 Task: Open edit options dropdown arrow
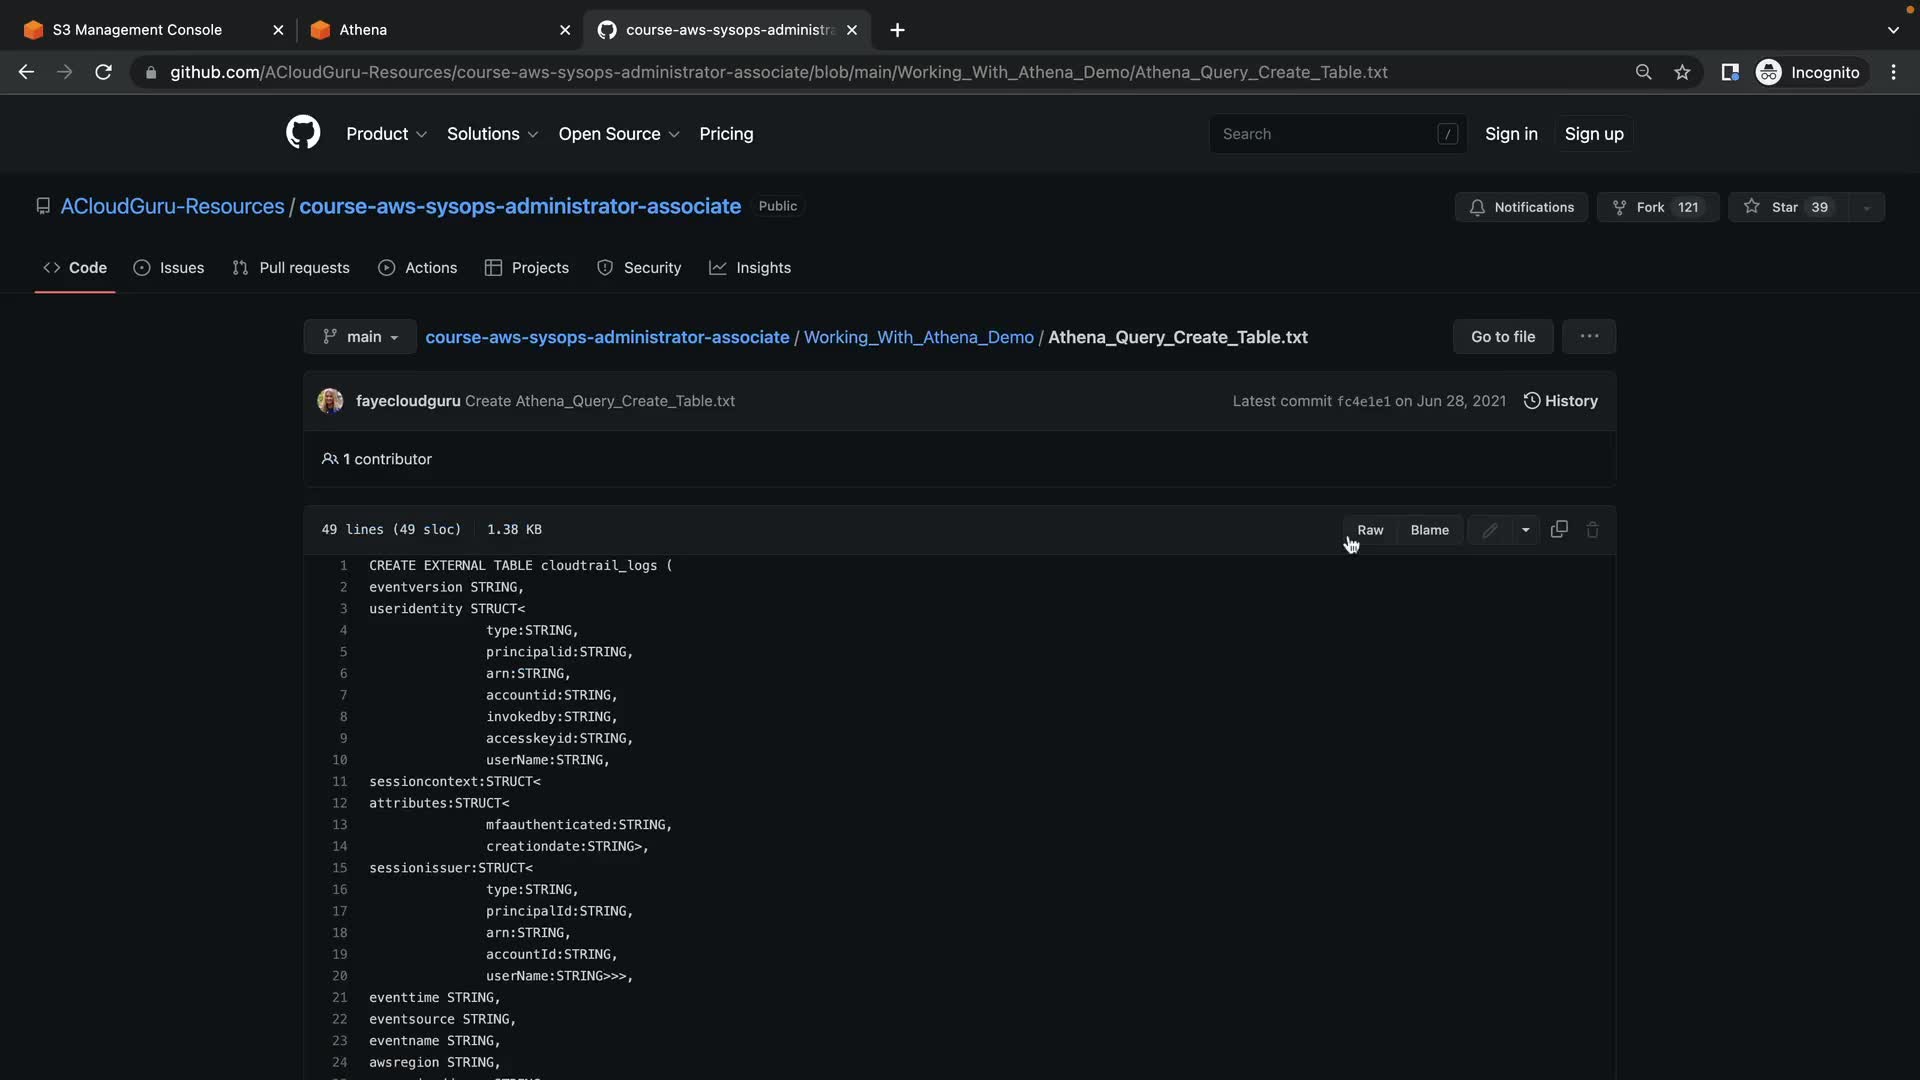coord(1525,530)
